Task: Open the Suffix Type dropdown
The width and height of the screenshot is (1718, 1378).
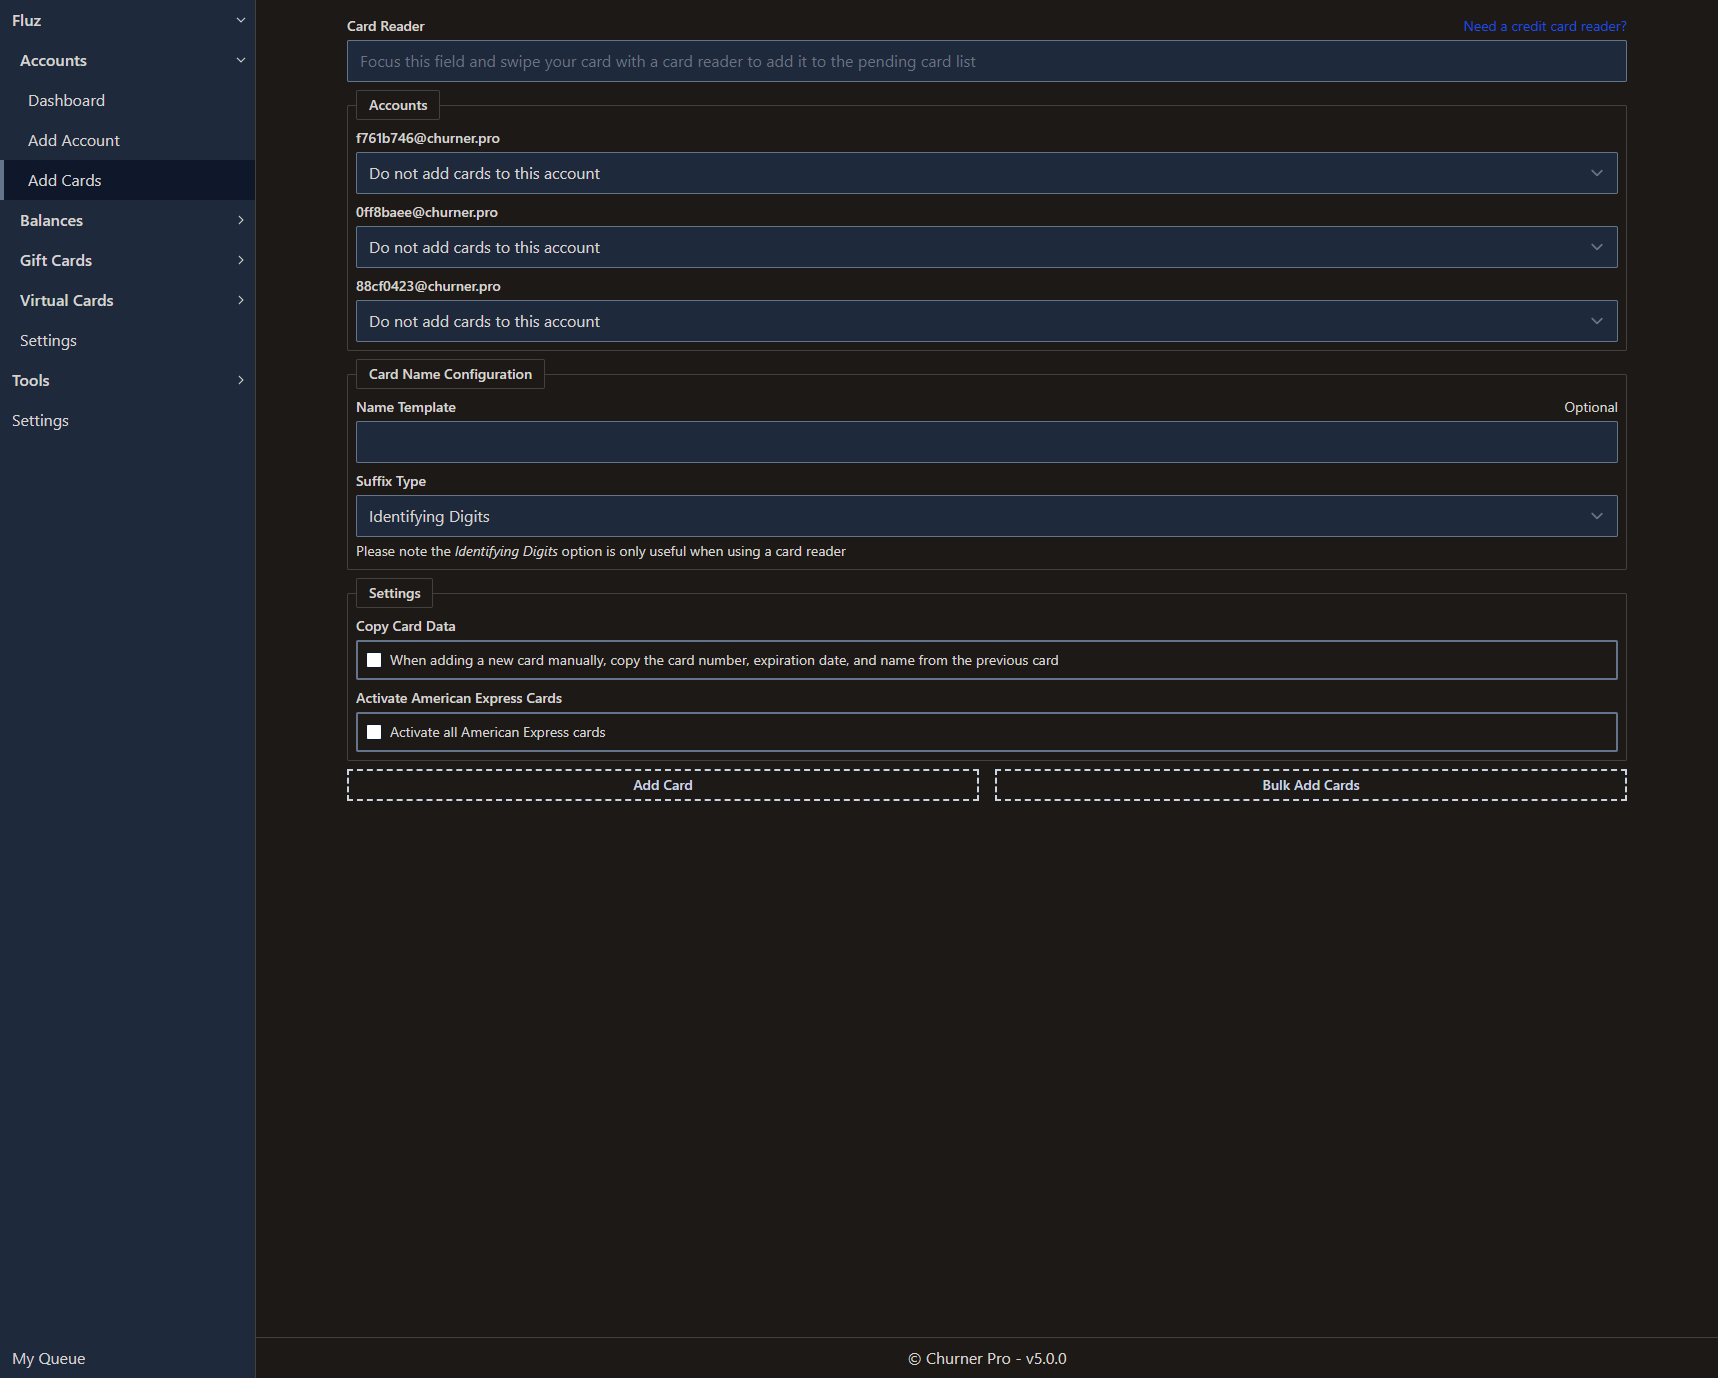Action: coord(986,516)
